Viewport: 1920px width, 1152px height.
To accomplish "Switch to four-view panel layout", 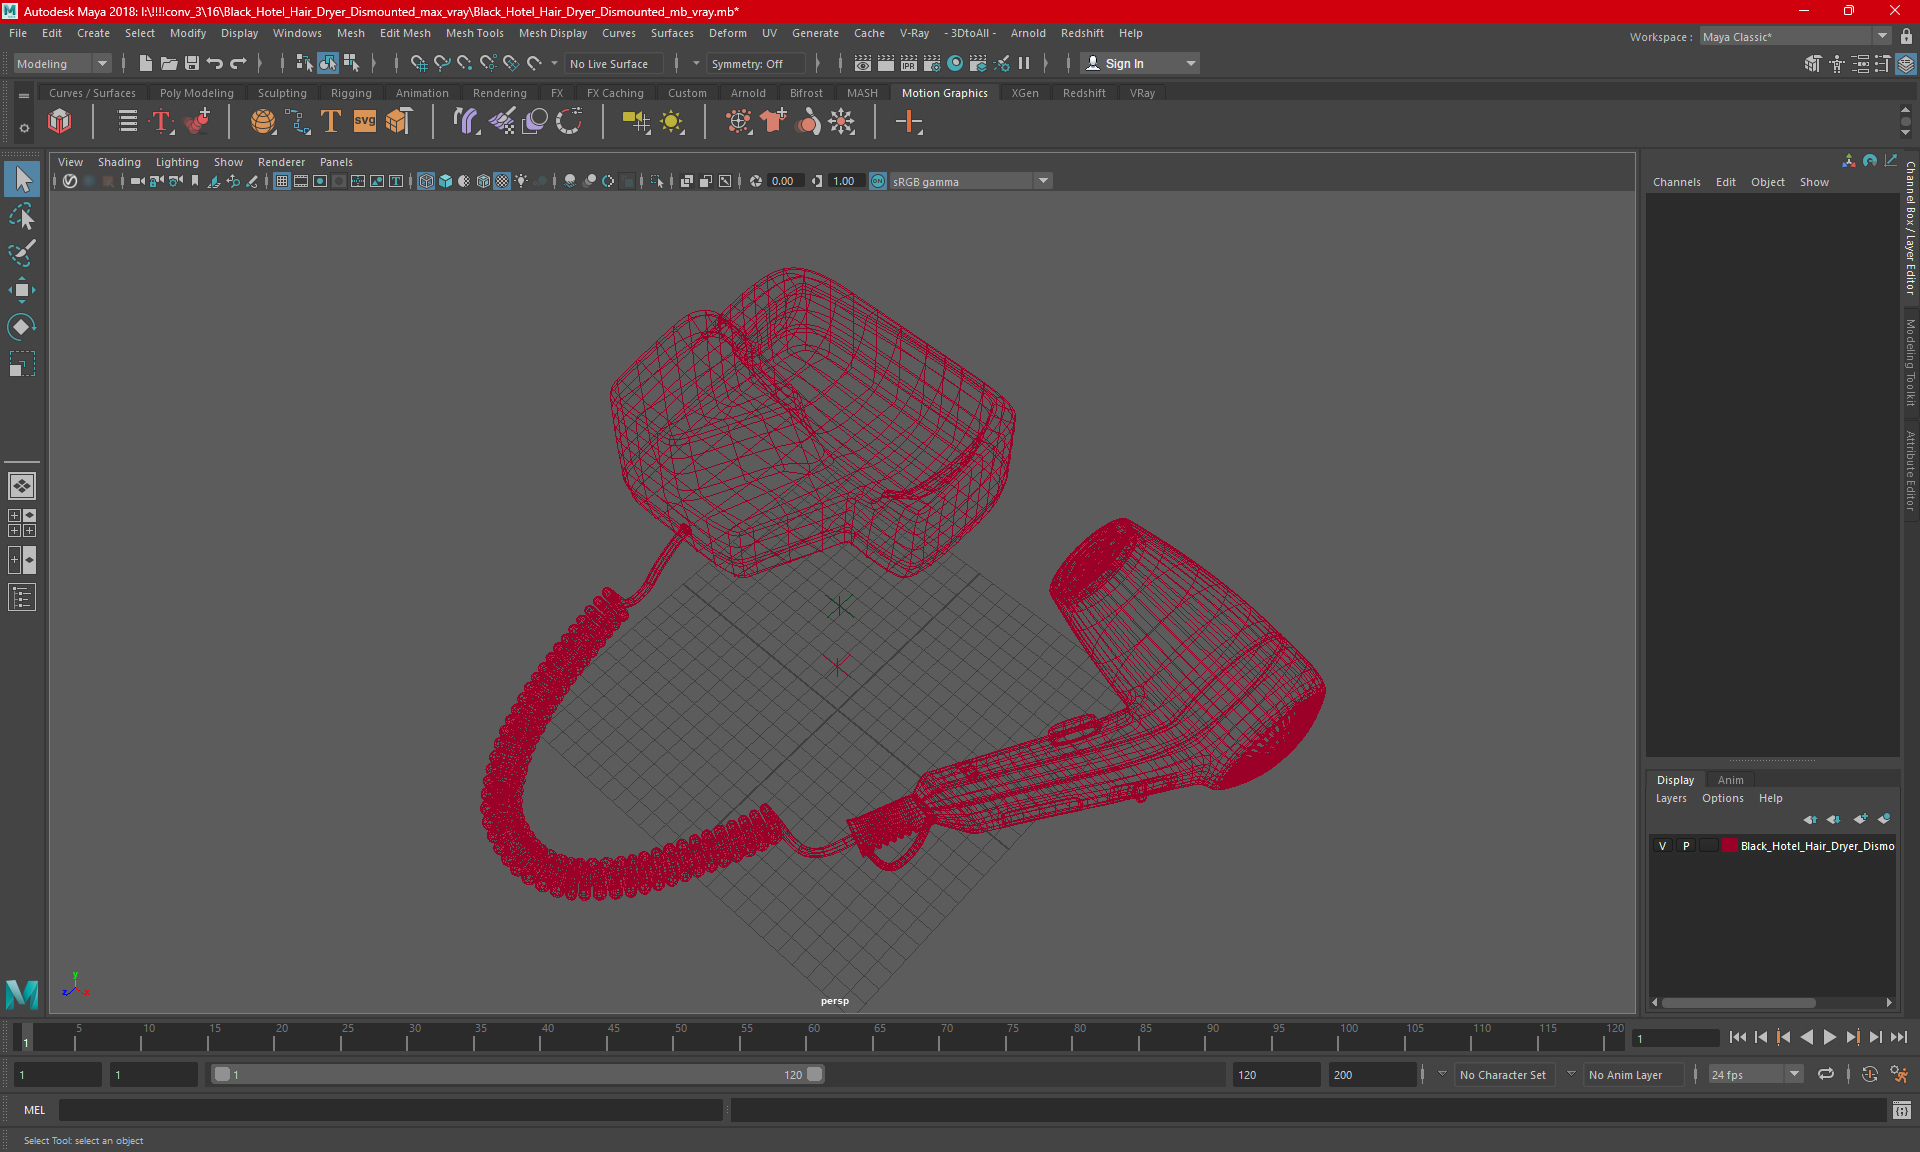I will coord(22,523).
